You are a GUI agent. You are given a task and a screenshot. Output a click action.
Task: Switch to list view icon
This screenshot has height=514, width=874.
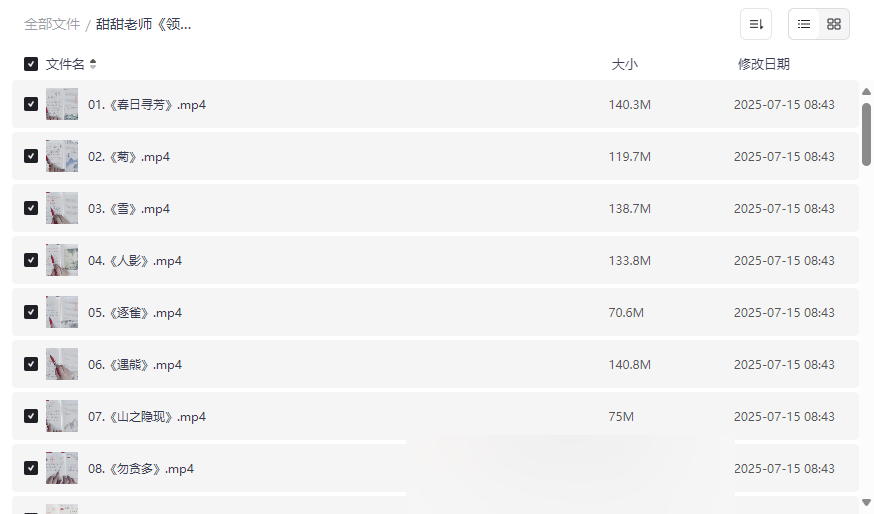point(804,24)
